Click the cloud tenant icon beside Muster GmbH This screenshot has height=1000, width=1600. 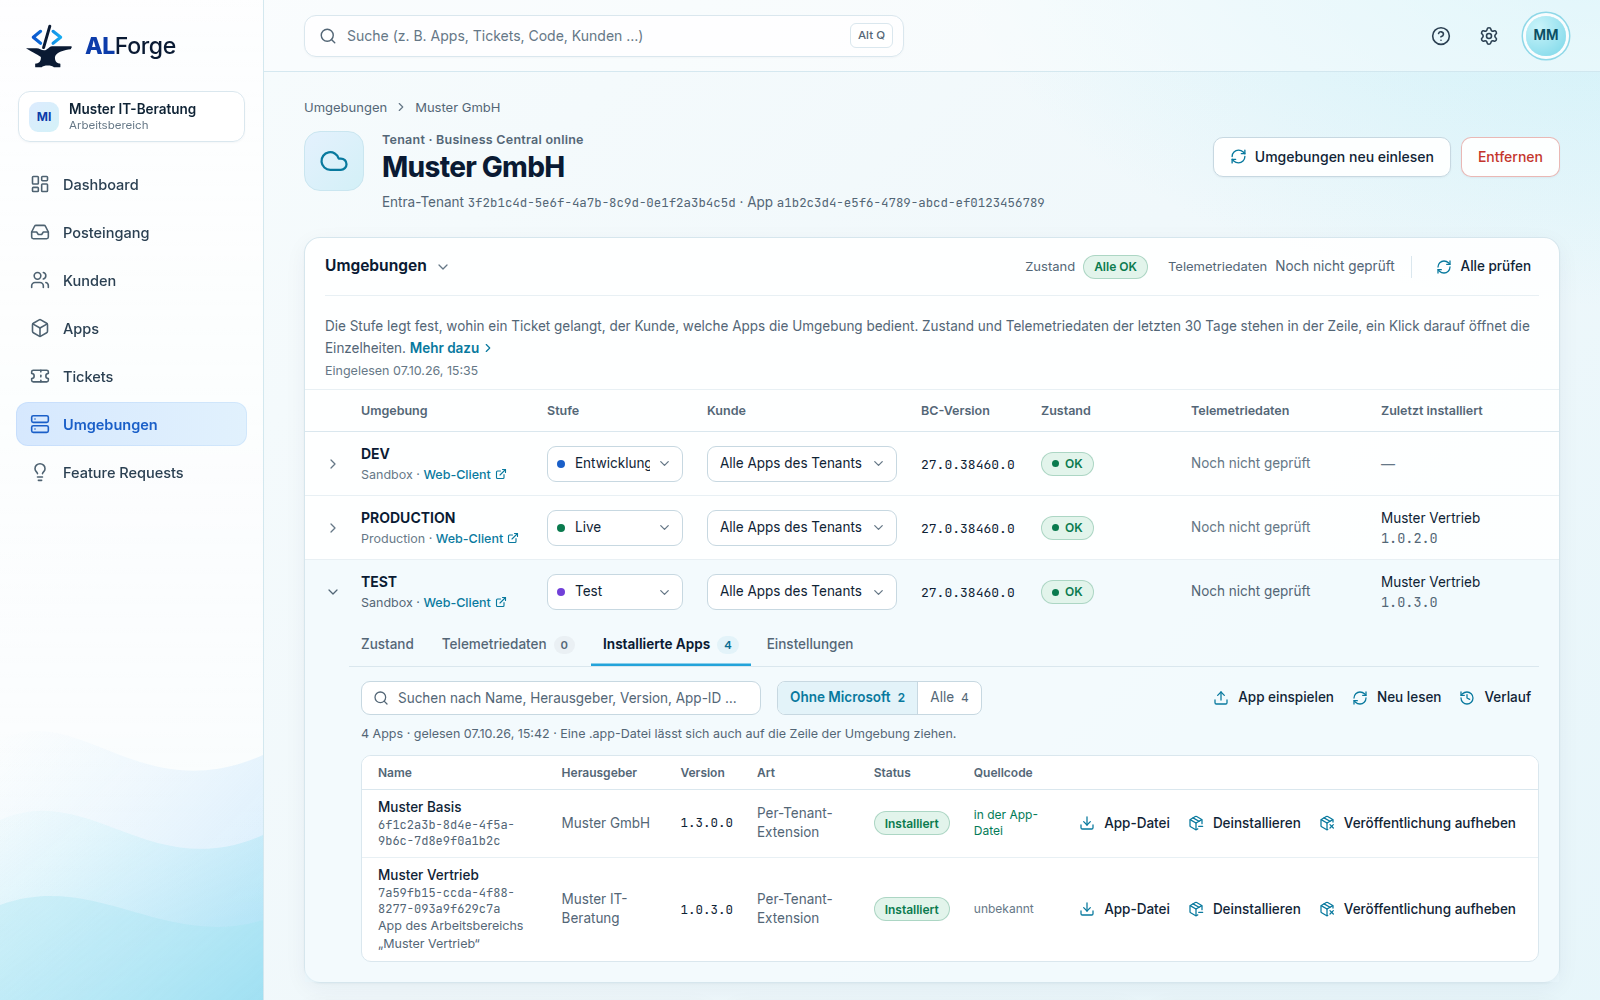click(334, 161)
